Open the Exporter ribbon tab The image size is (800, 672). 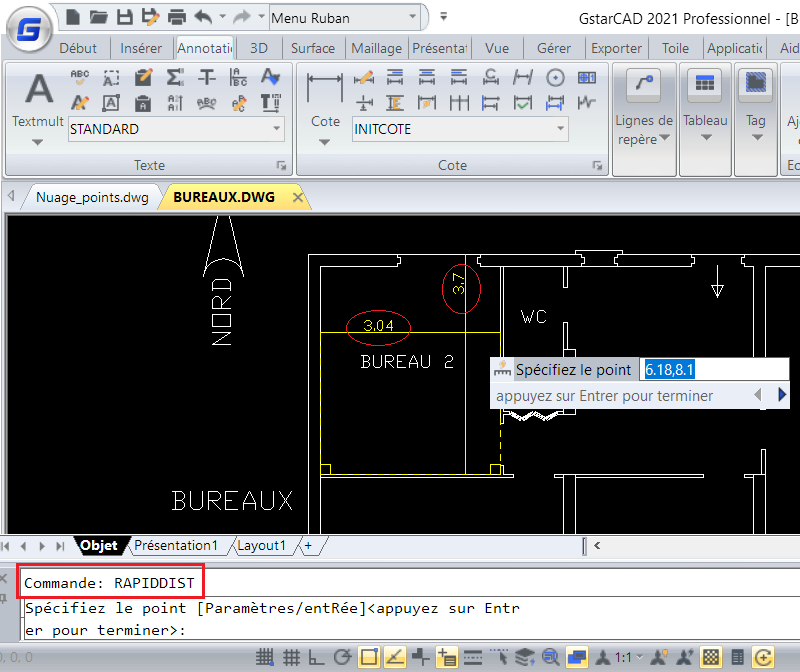click(x=616, y=48)
